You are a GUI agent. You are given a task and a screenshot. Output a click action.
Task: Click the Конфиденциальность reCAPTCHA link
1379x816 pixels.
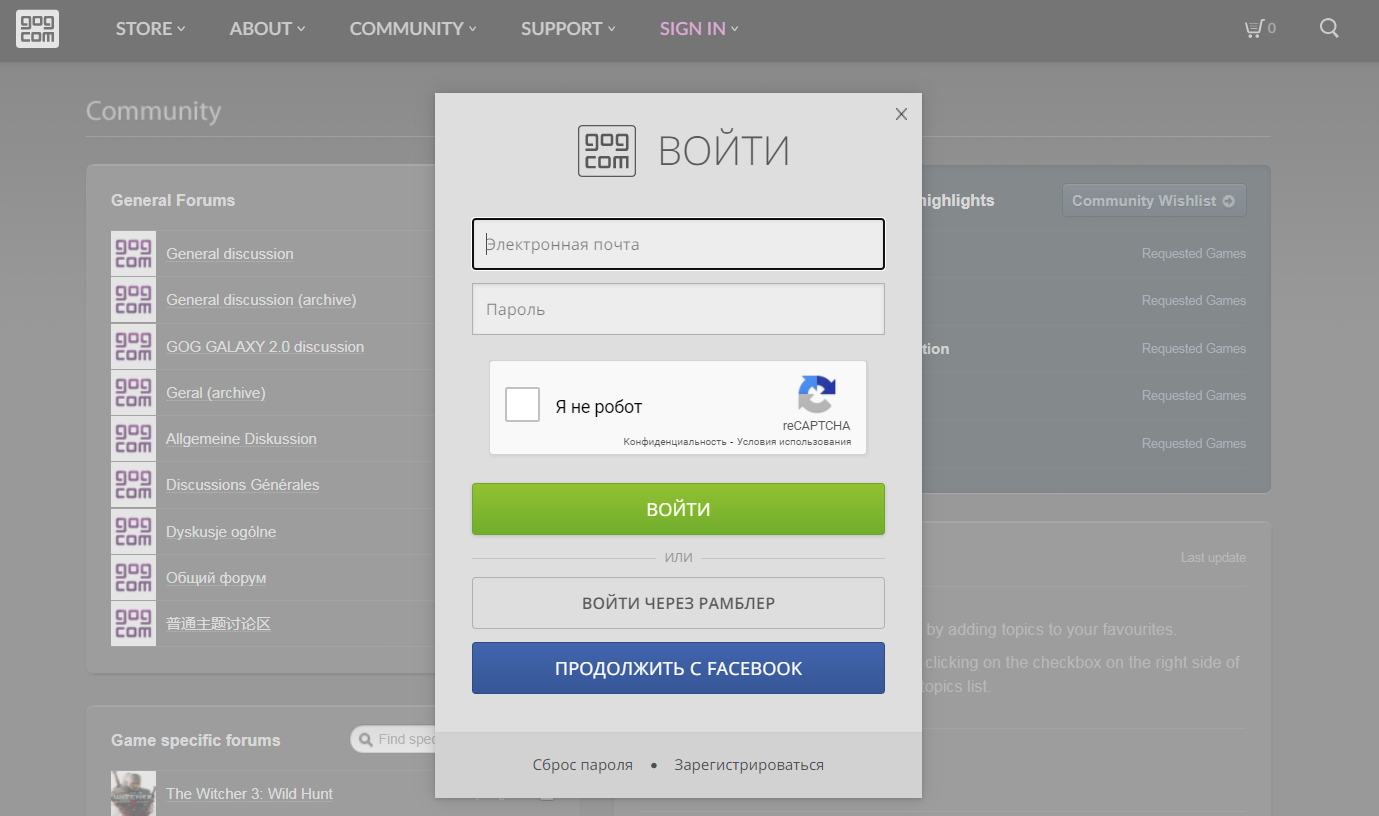coord(675,441)
